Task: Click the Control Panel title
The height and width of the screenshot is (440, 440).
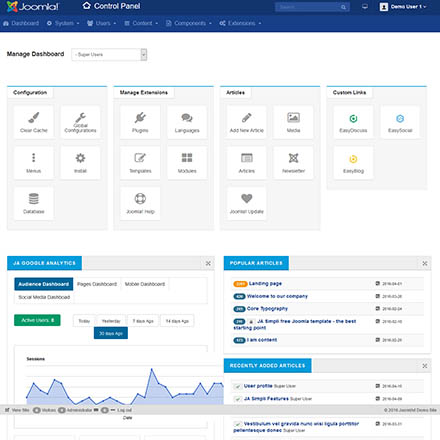Action: 117,6
